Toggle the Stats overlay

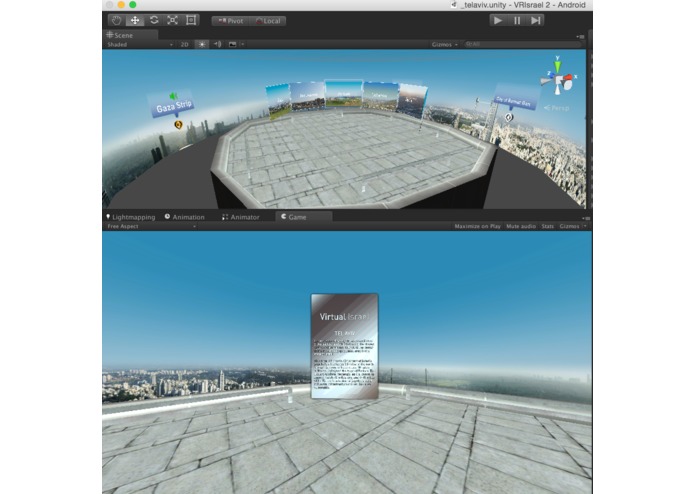click(x=548, y=226)
